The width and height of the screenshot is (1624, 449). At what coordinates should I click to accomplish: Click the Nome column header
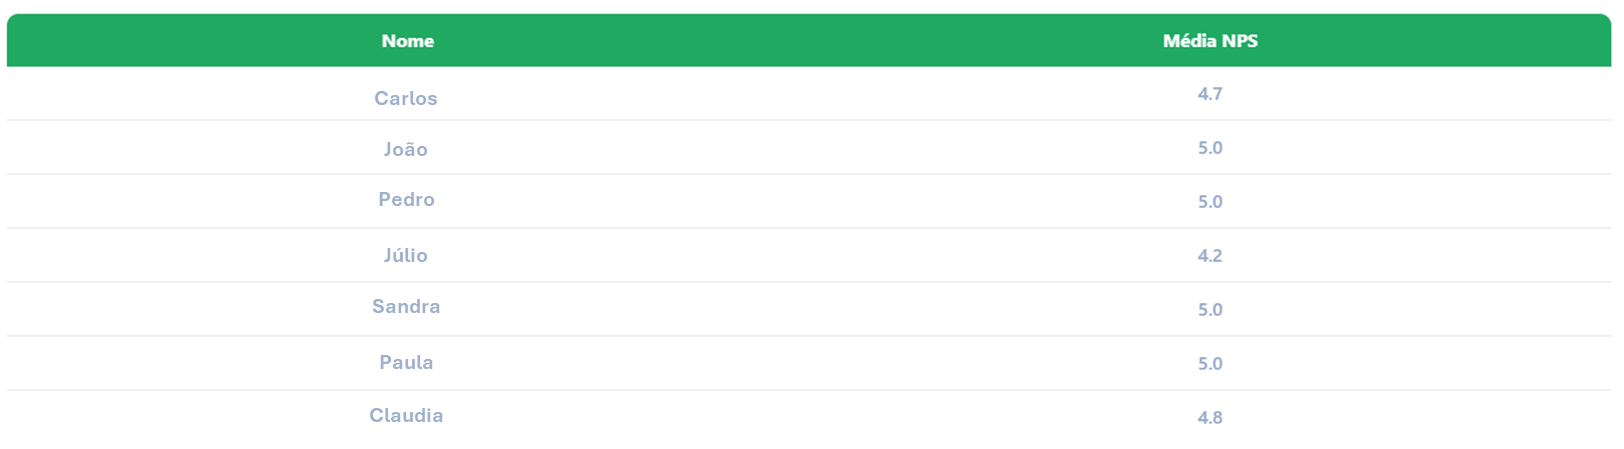407,41
